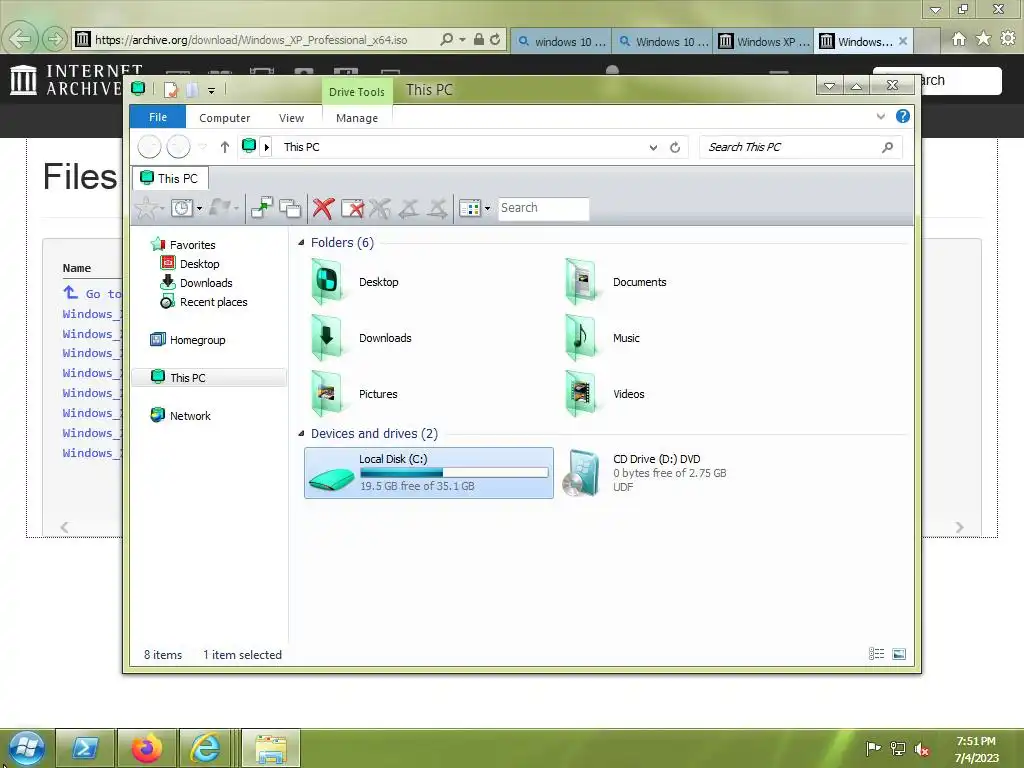Launch Firefox from the taskbar
Screen dimensions: 1024x768
tap(147, 748)
